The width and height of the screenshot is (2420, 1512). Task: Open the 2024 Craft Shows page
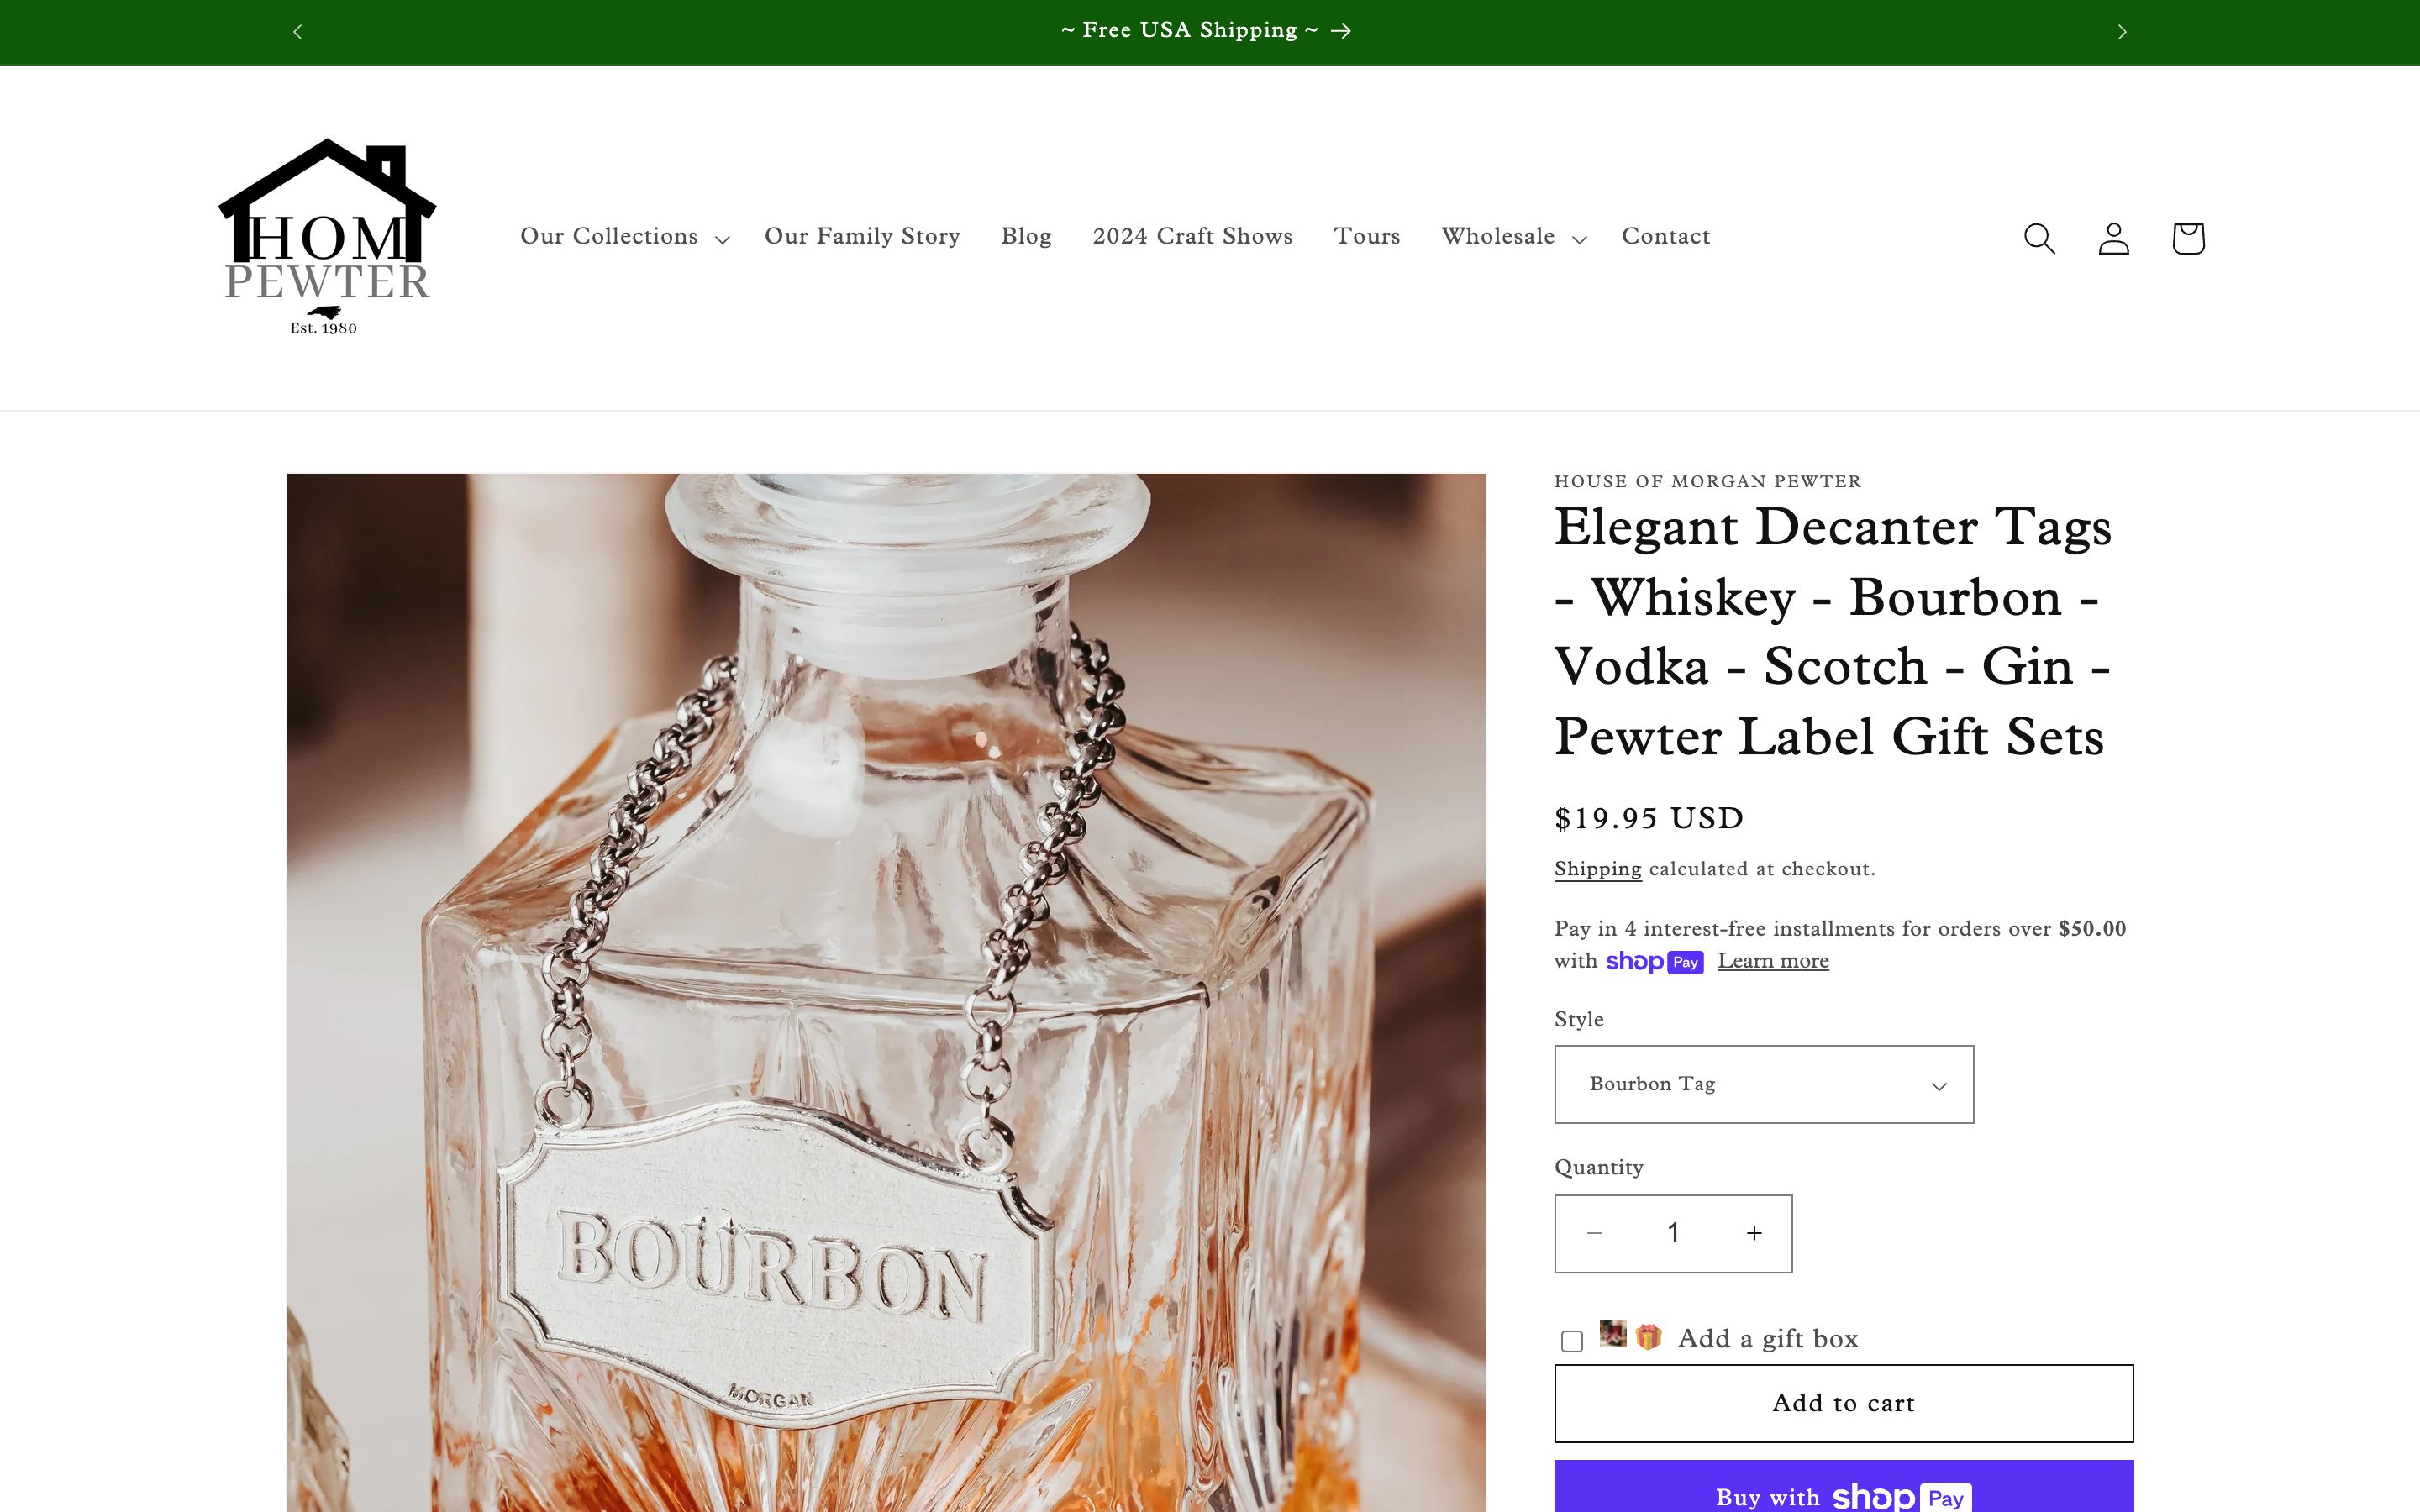[x=1192, y=237]
